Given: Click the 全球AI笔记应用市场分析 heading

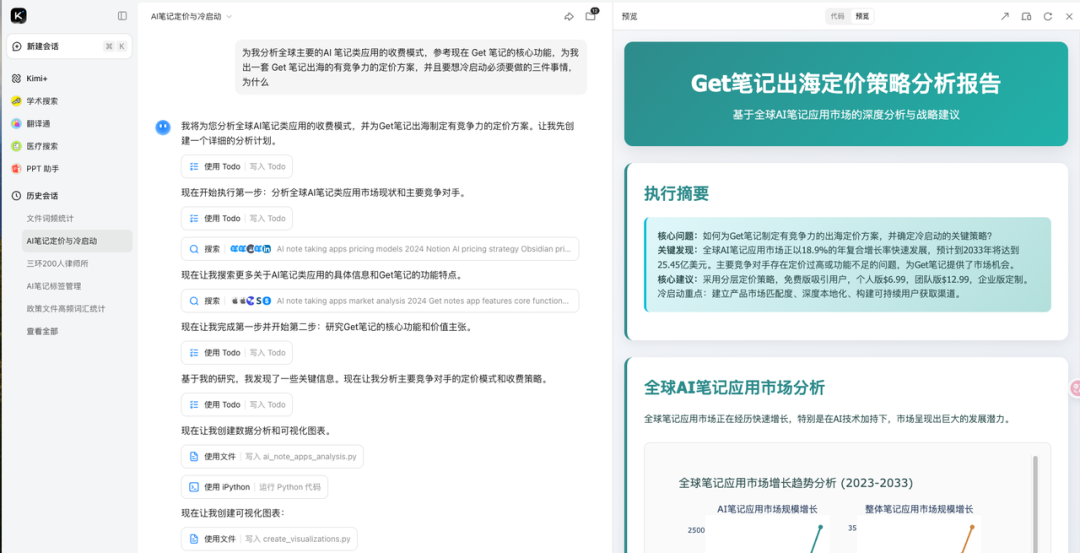Looking at the screenshot, I should 734,387.
